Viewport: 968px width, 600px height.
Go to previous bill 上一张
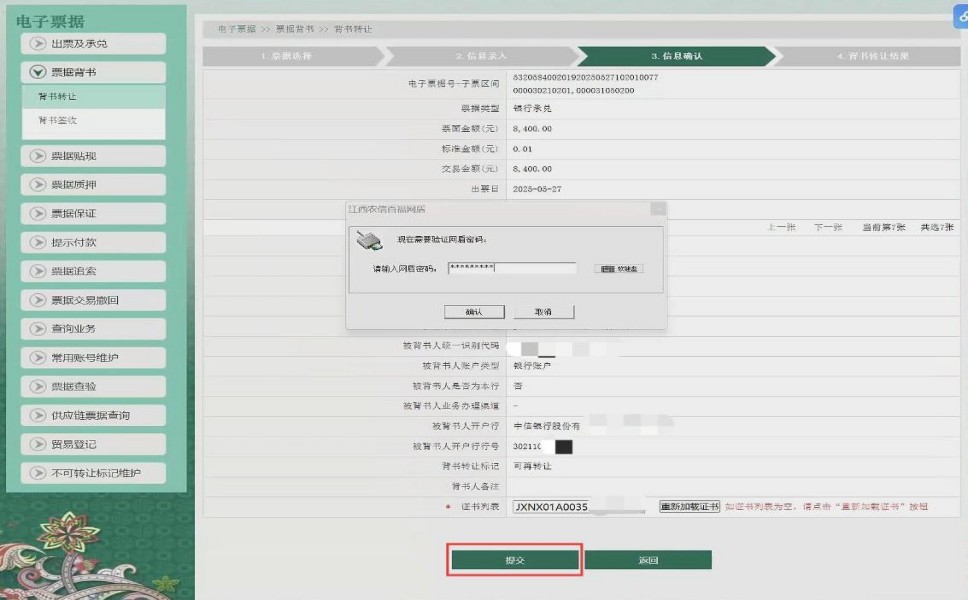(x=782, y=227)
